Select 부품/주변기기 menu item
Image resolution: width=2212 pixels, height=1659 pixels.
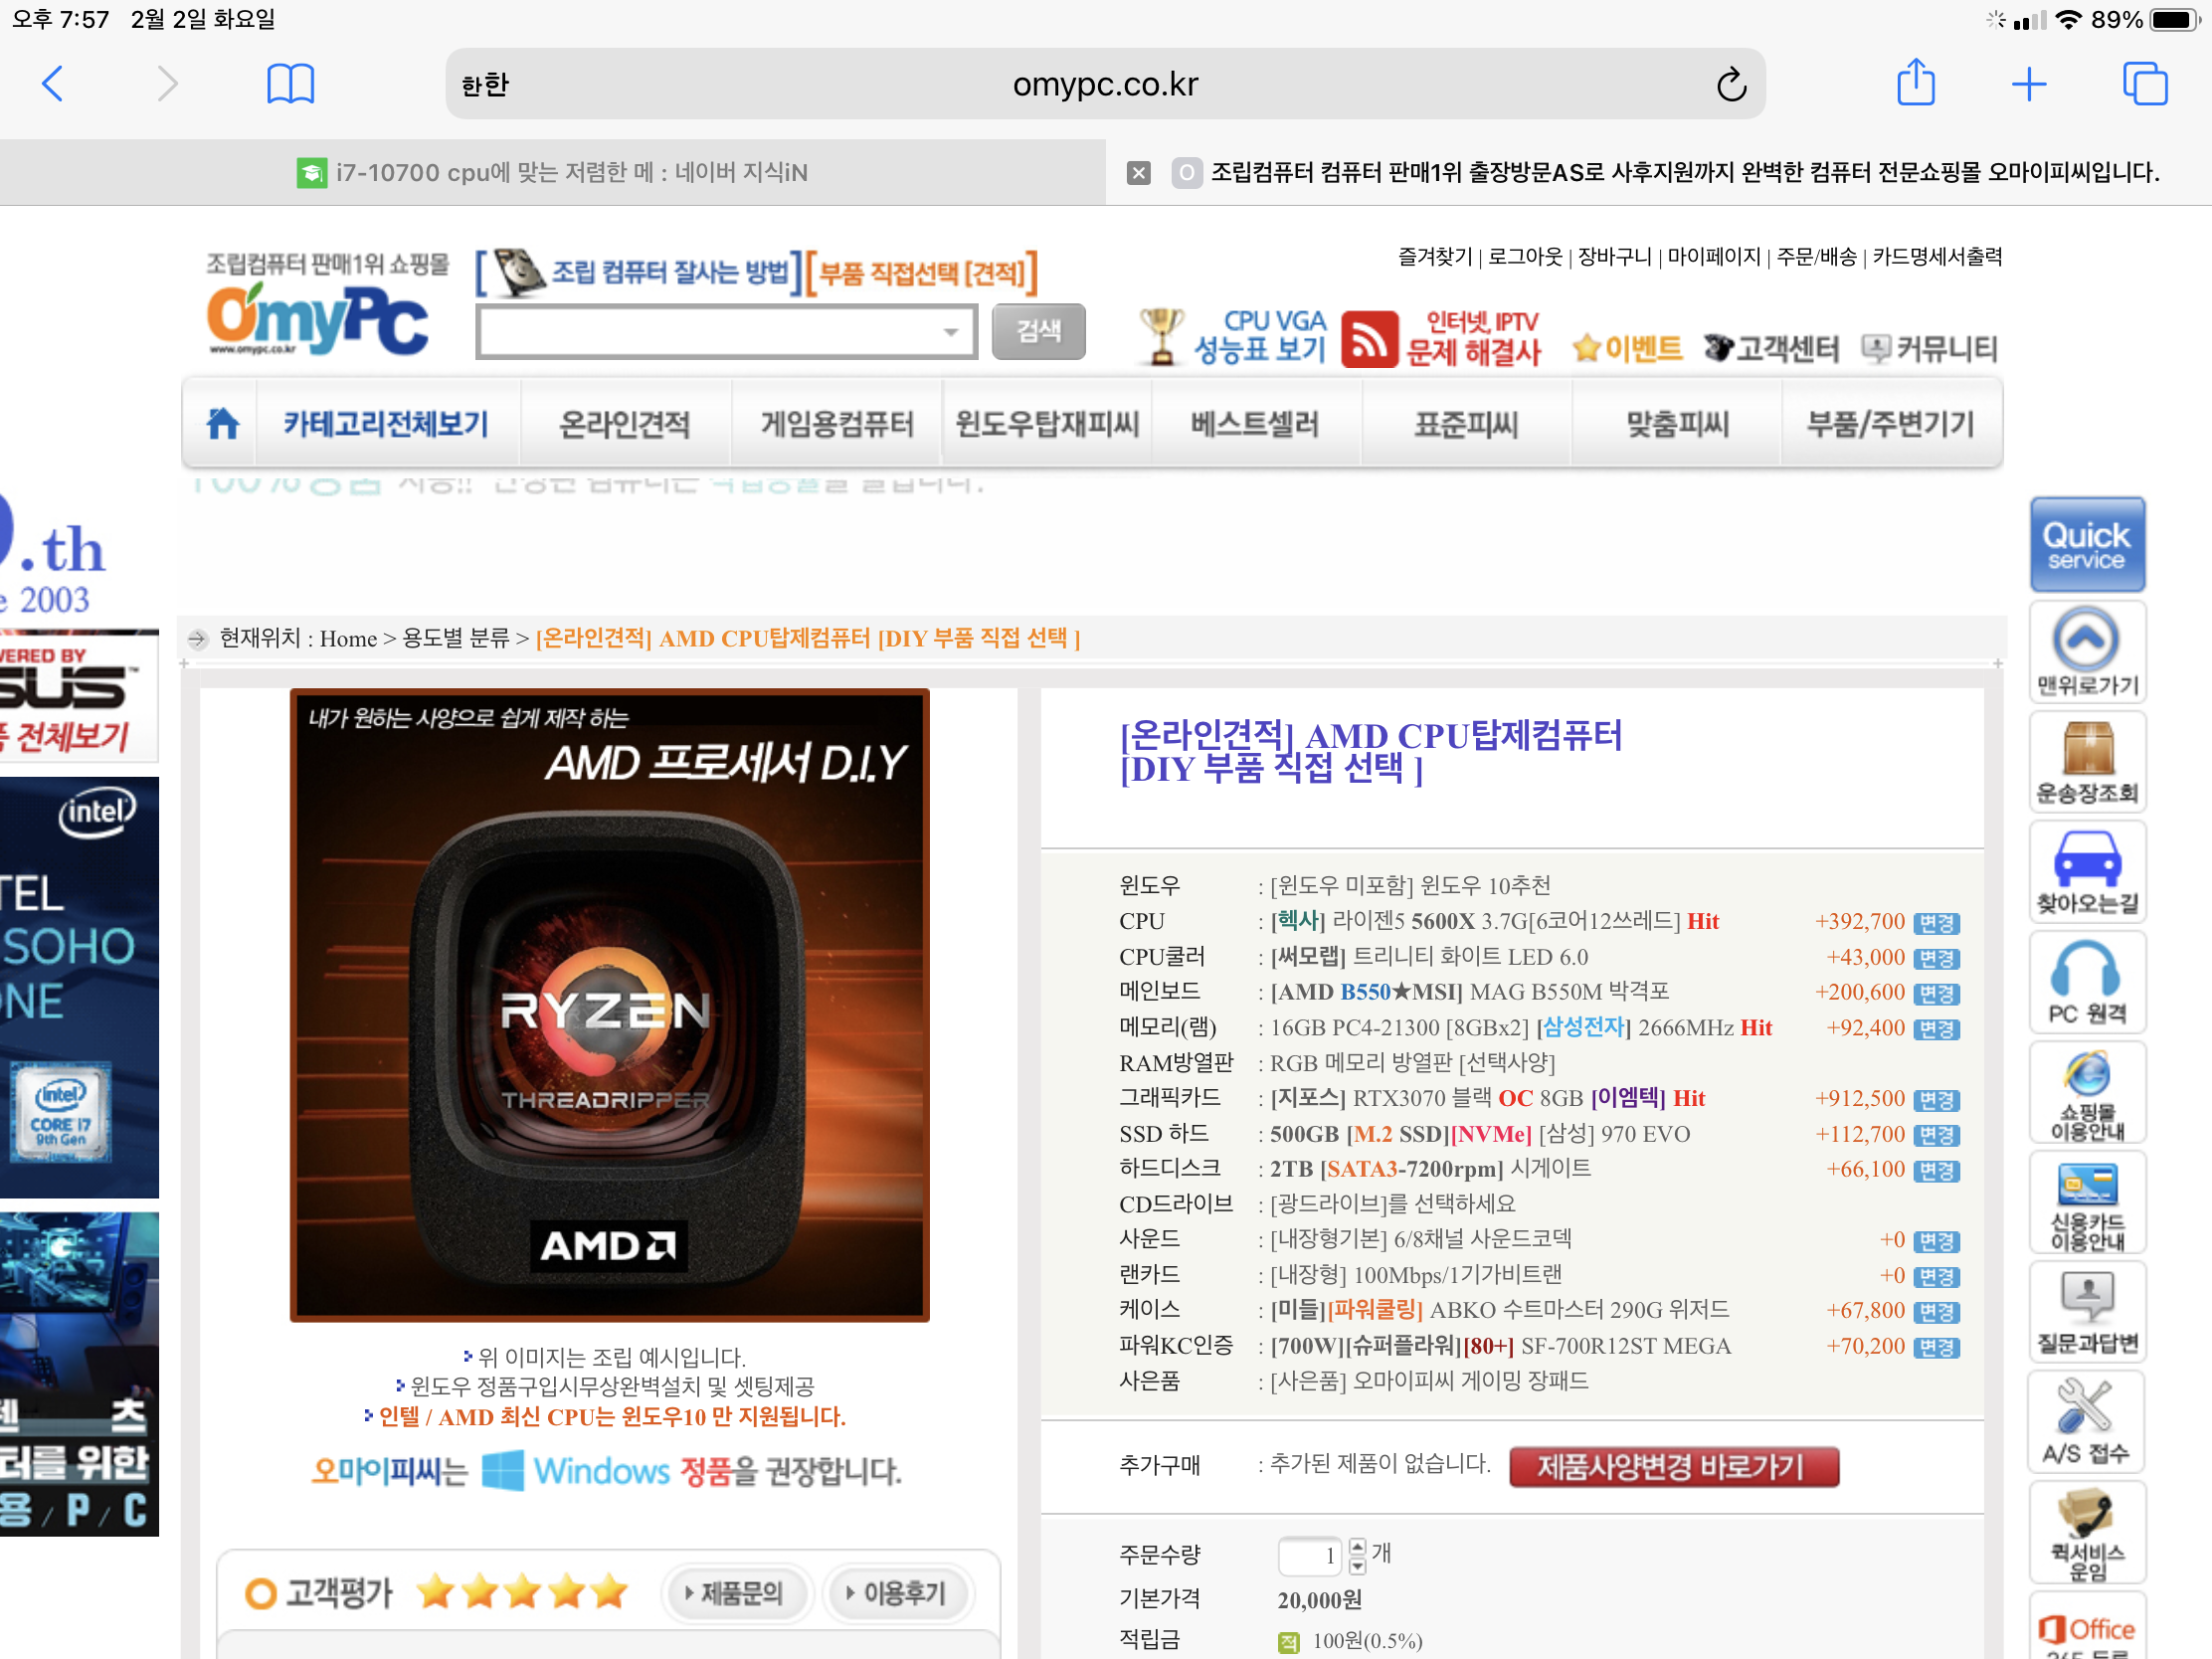1891,424
